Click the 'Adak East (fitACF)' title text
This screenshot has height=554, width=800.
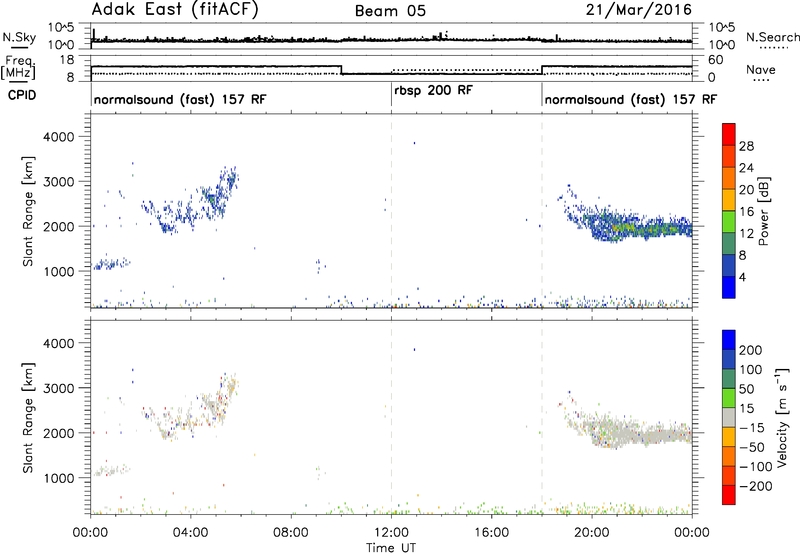click(175, 10)
